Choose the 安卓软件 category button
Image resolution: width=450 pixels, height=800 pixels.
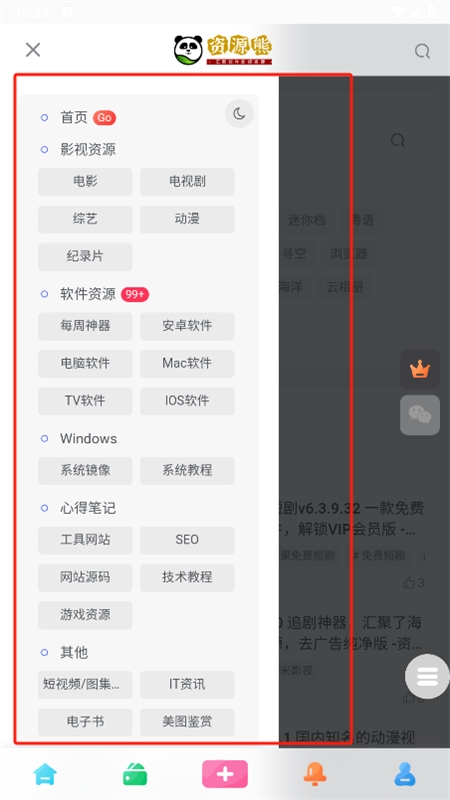point(187,326)
